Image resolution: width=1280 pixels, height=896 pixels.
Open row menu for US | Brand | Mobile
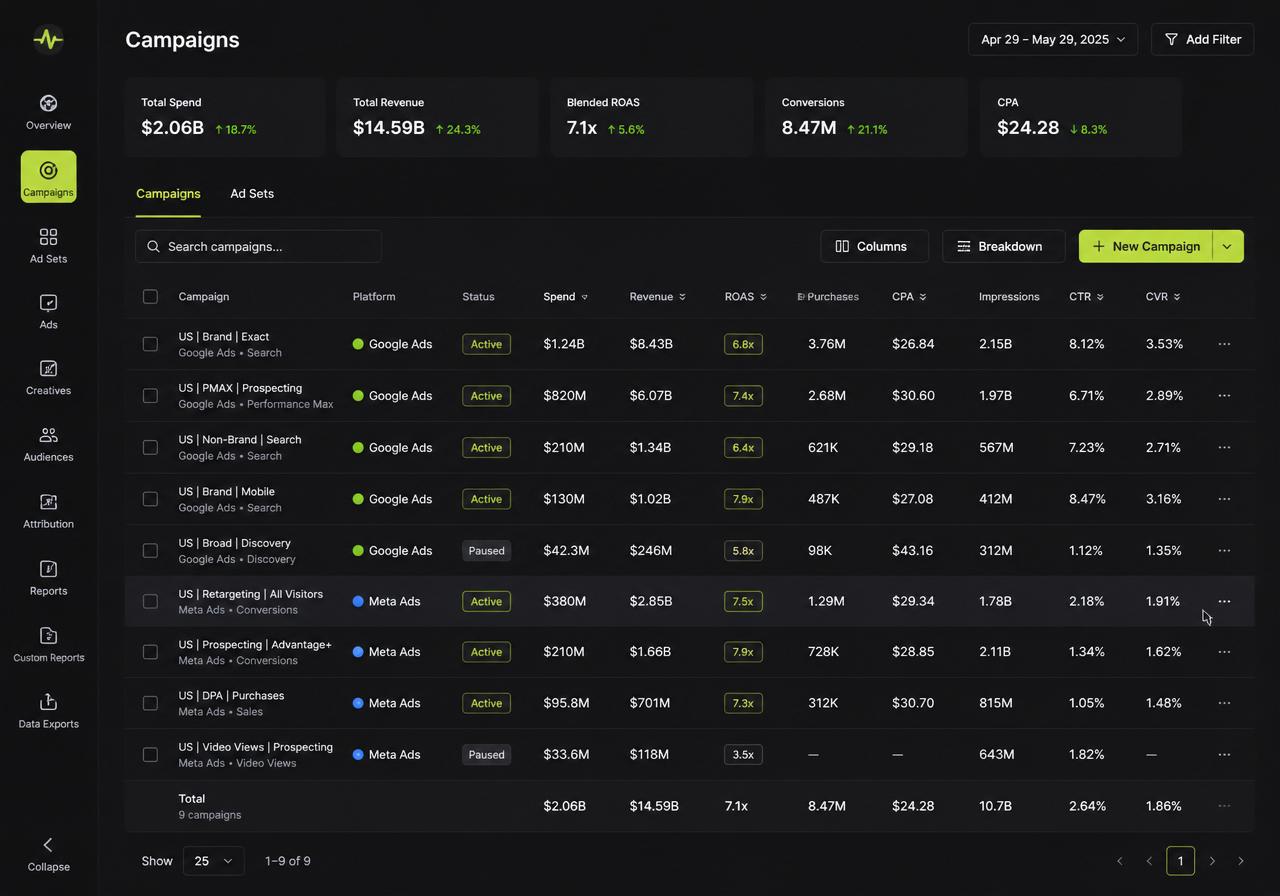1224,499
